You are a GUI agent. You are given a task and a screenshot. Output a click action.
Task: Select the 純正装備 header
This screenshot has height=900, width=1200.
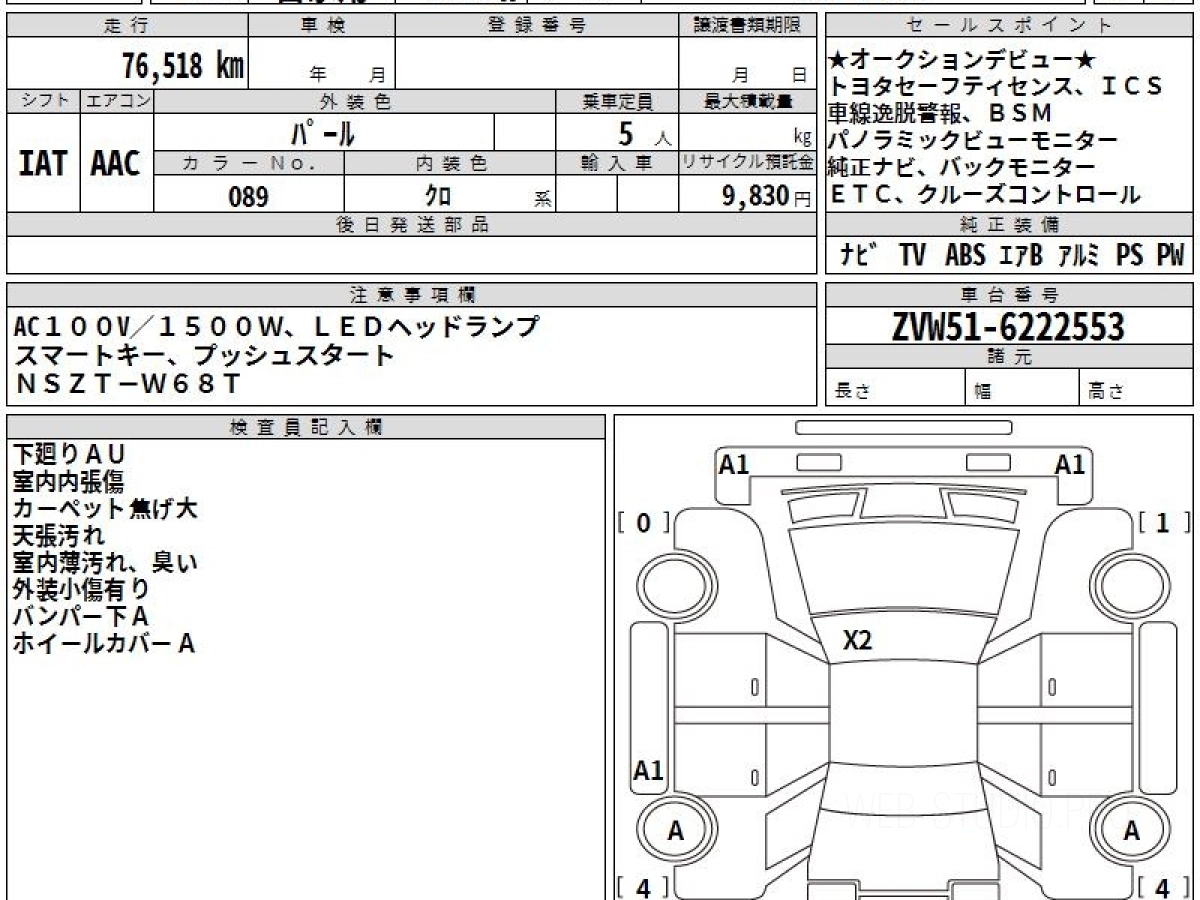(1009, 225)
